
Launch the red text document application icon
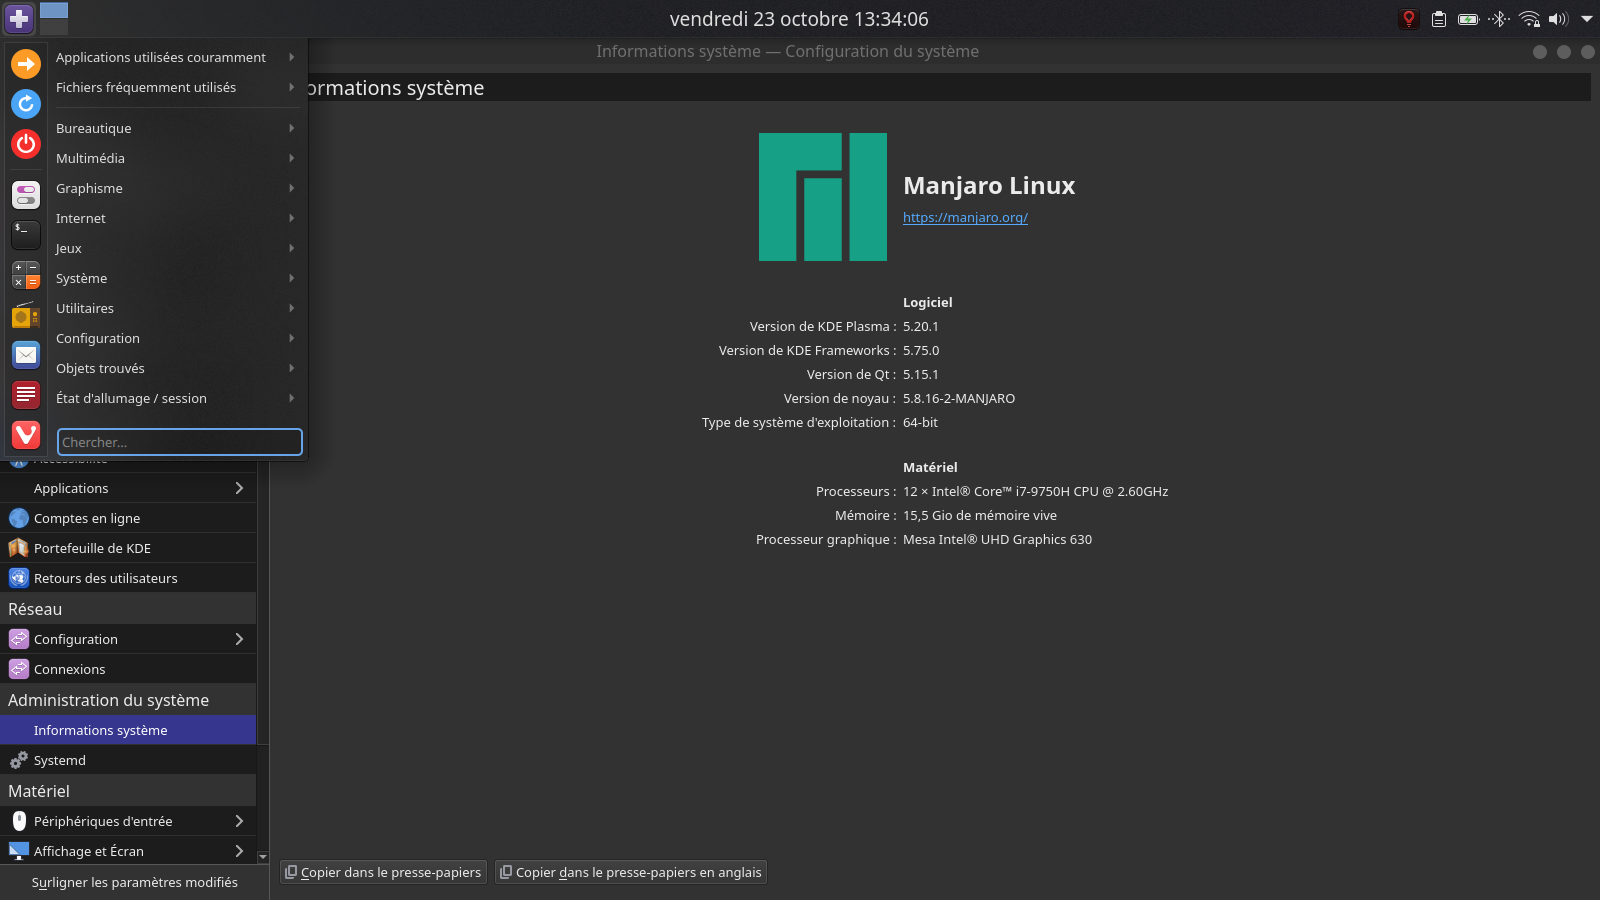[x=26, y=395]
